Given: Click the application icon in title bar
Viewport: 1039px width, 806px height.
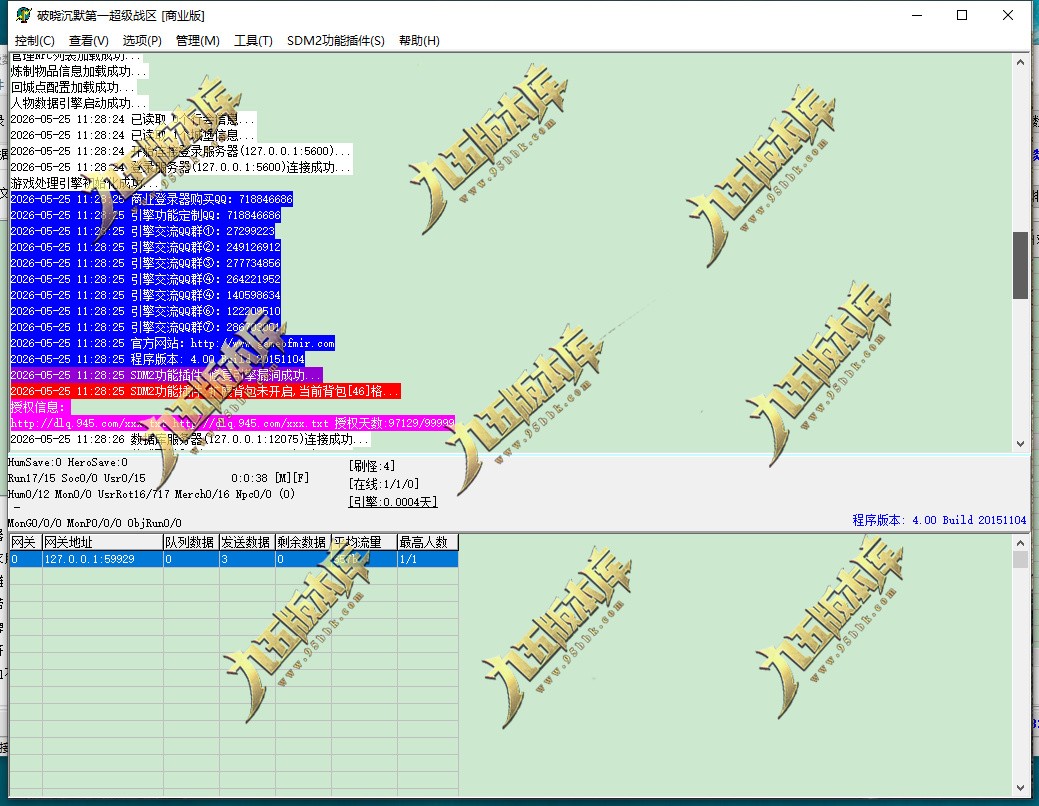Looking at the screenshot, I should pyautogui.click(x=23, y=15).
